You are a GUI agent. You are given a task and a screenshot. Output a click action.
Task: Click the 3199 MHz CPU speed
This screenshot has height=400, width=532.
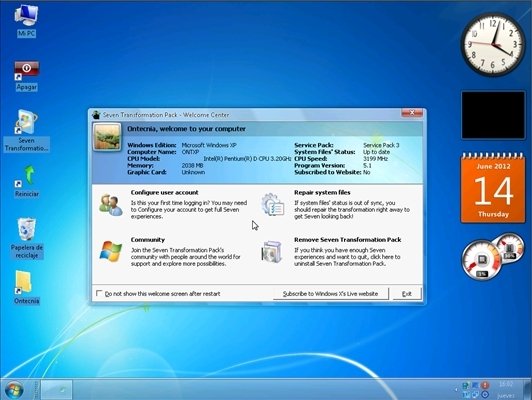point(375,159)
